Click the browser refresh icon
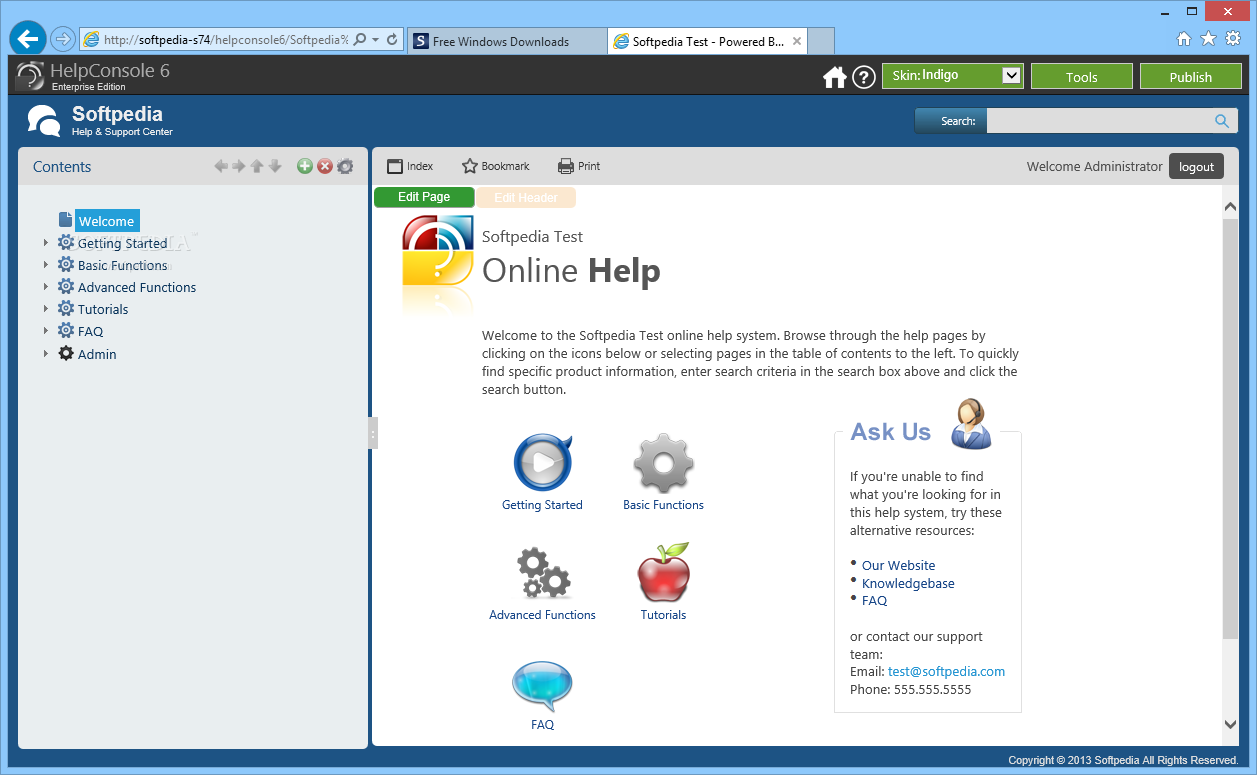The width and height of the screenshot is (1257, 775). click(392, 40)
